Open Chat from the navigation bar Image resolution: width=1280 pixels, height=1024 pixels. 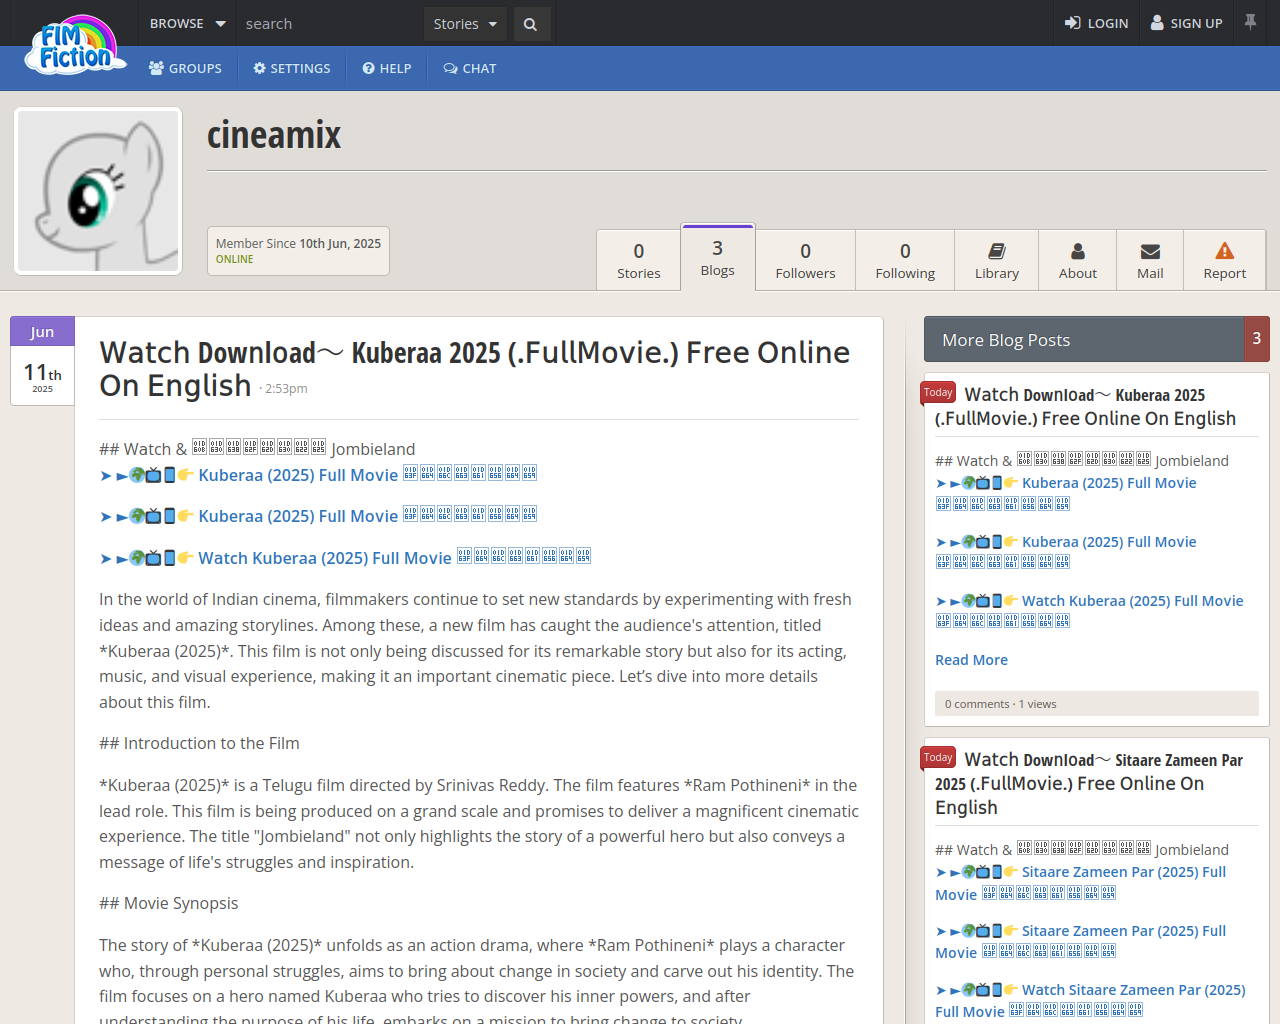(470, 68)
